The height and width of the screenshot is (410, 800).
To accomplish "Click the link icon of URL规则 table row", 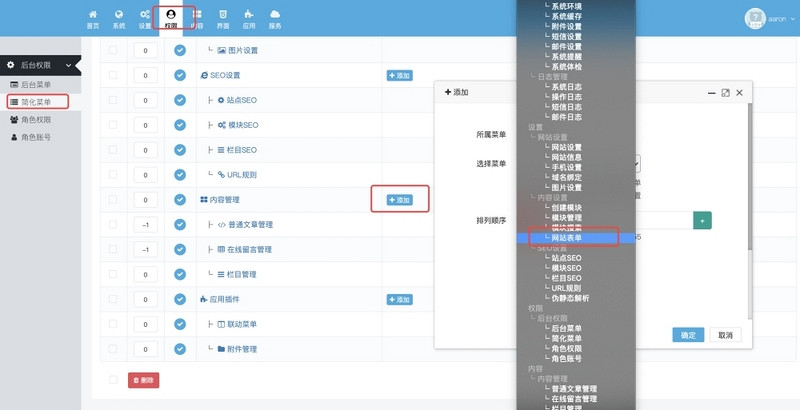I will [x=221, y=174].
